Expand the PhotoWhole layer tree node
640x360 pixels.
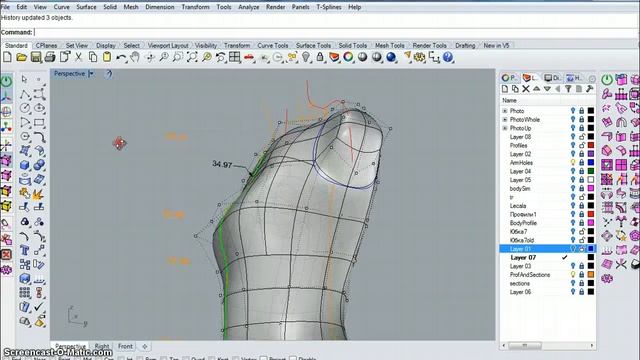tap(505, 119)
